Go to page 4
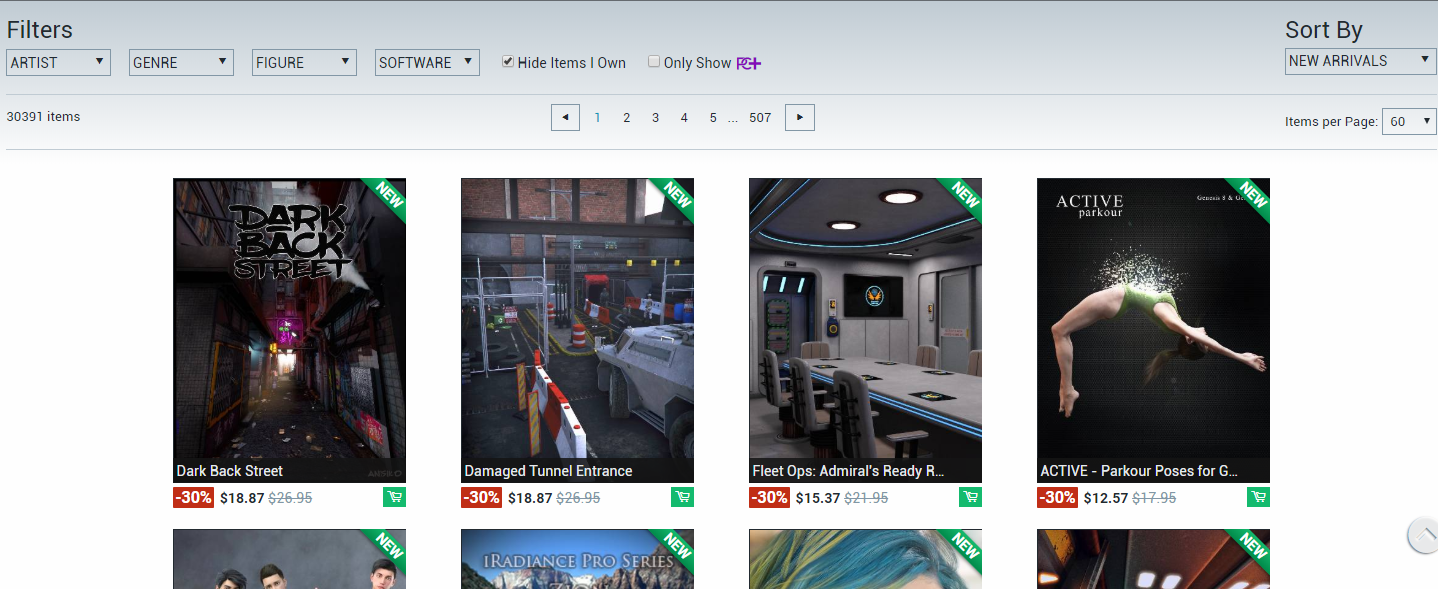Viewport: 1438px width, 589px height. [x=684, y=117]
